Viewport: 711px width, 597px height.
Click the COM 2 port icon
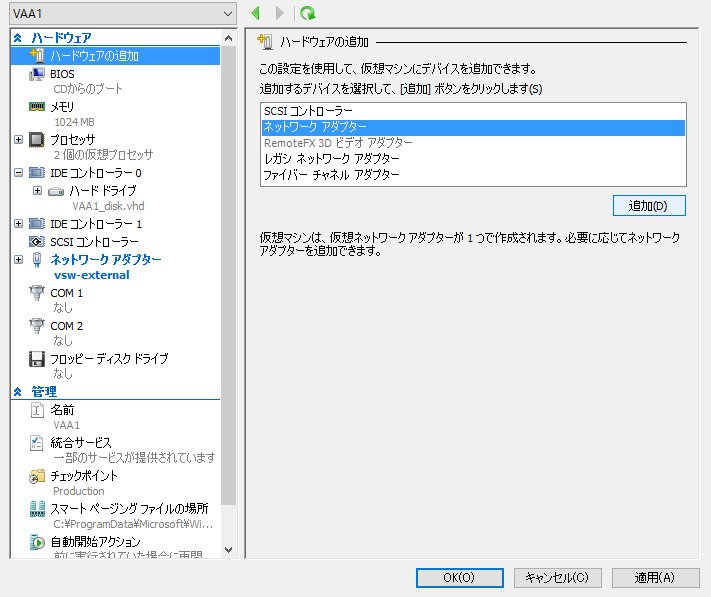point(37,326)
